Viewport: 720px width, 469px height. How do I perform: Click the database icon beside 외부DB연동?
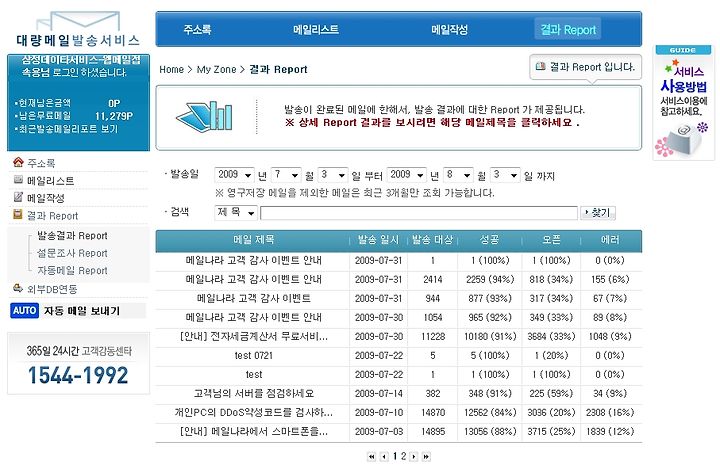coord(18,288)
